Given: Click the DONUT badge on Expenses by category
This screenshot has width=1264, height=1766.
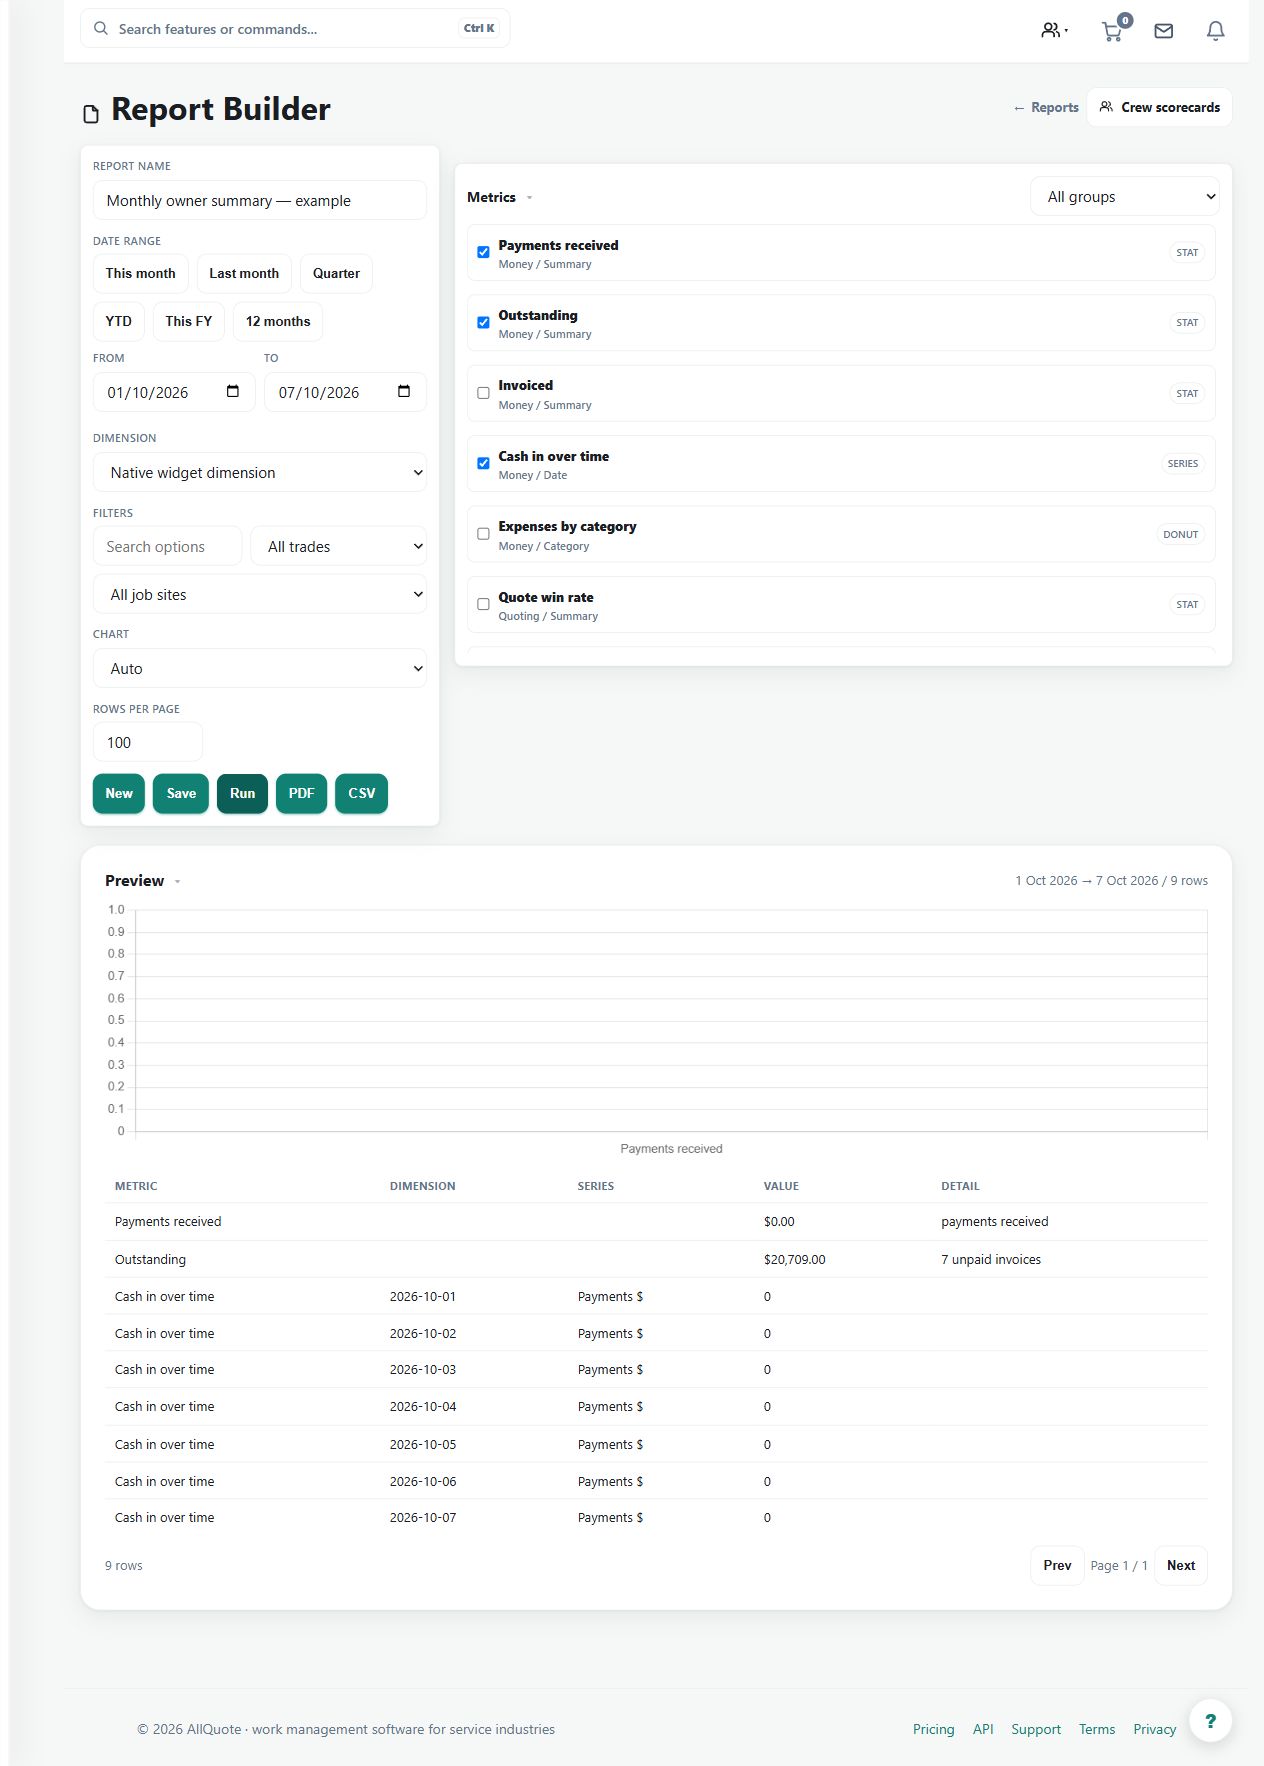Looking at the screenshot, I should [x=1180, y=534].
